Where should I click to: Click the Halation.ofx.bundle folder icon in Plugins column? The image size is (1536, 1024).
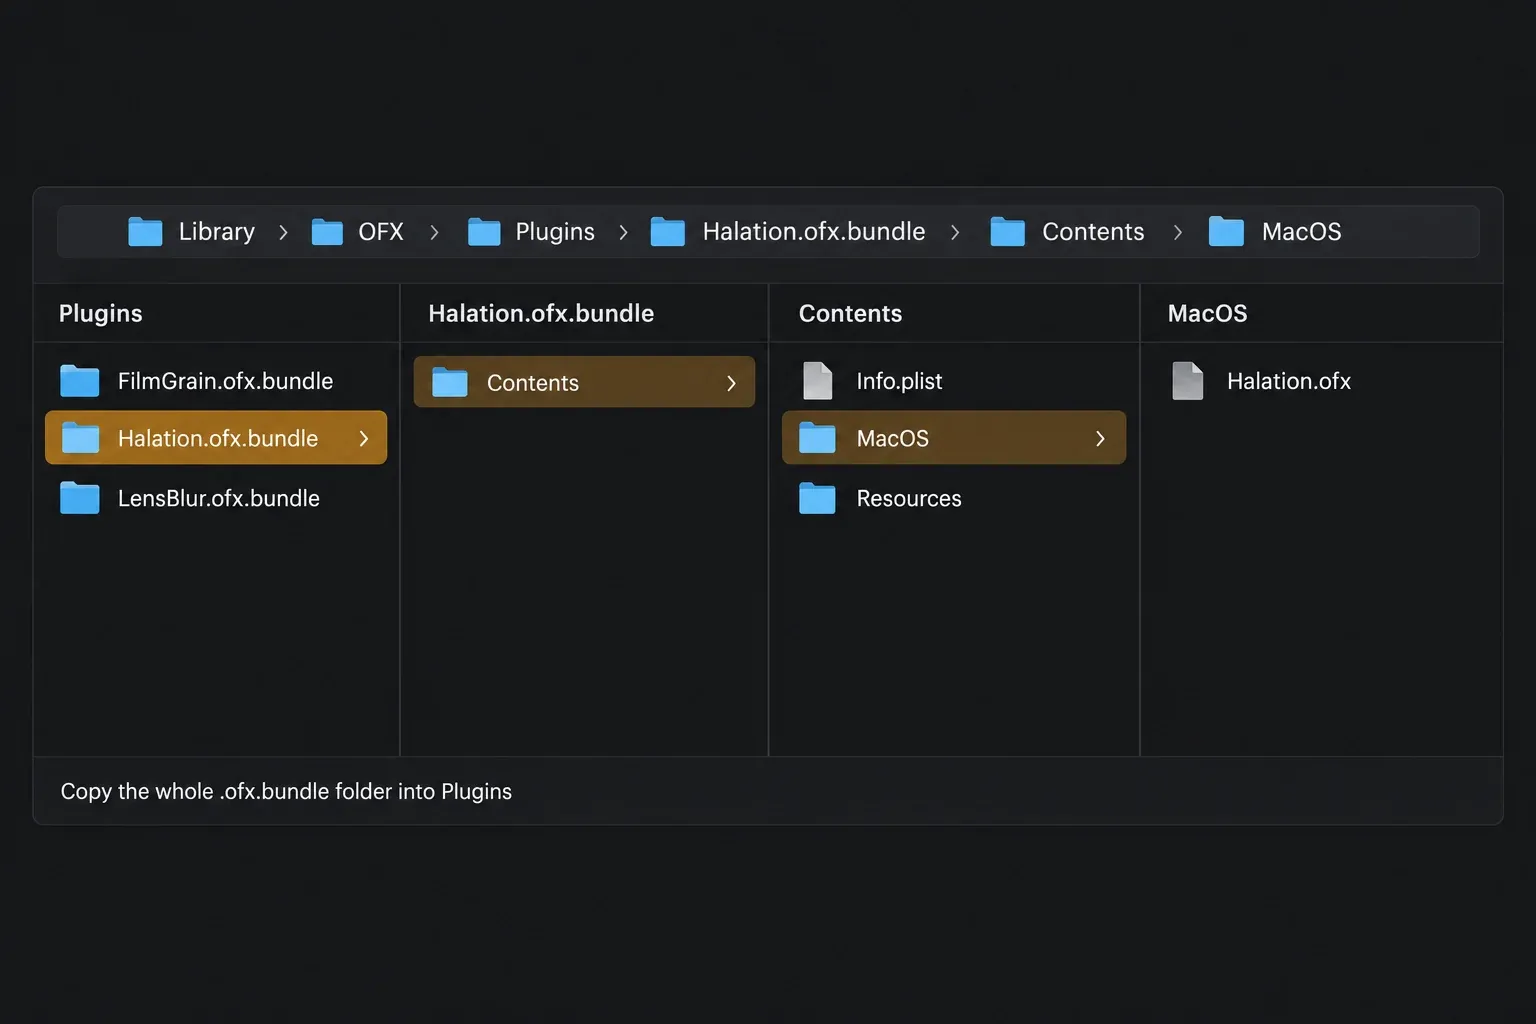[x=80, y=438]
